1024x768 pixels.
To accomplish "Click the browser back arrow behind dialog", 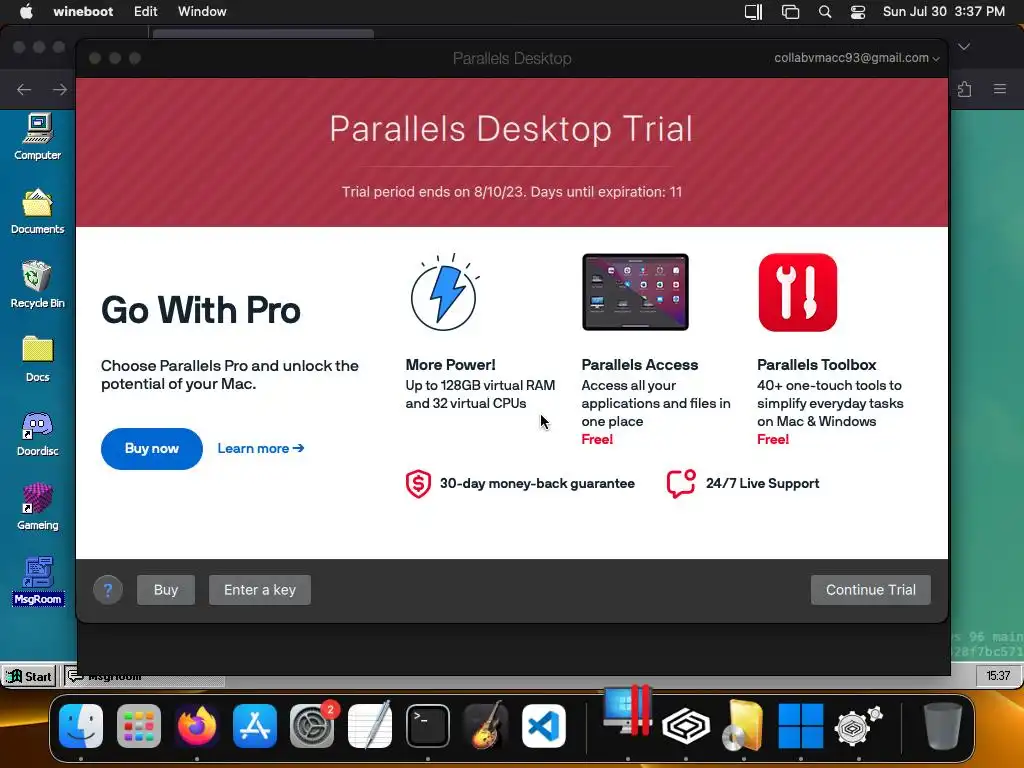I will pos(24,89).
